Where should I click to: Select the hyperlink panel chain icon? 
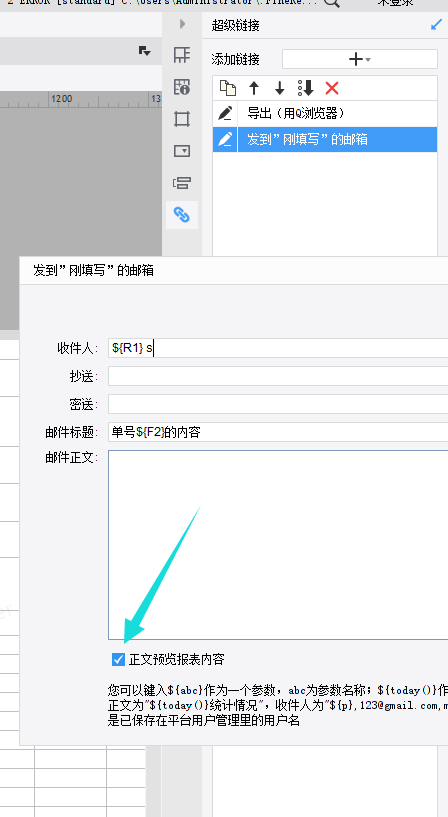tap(182, 215)
